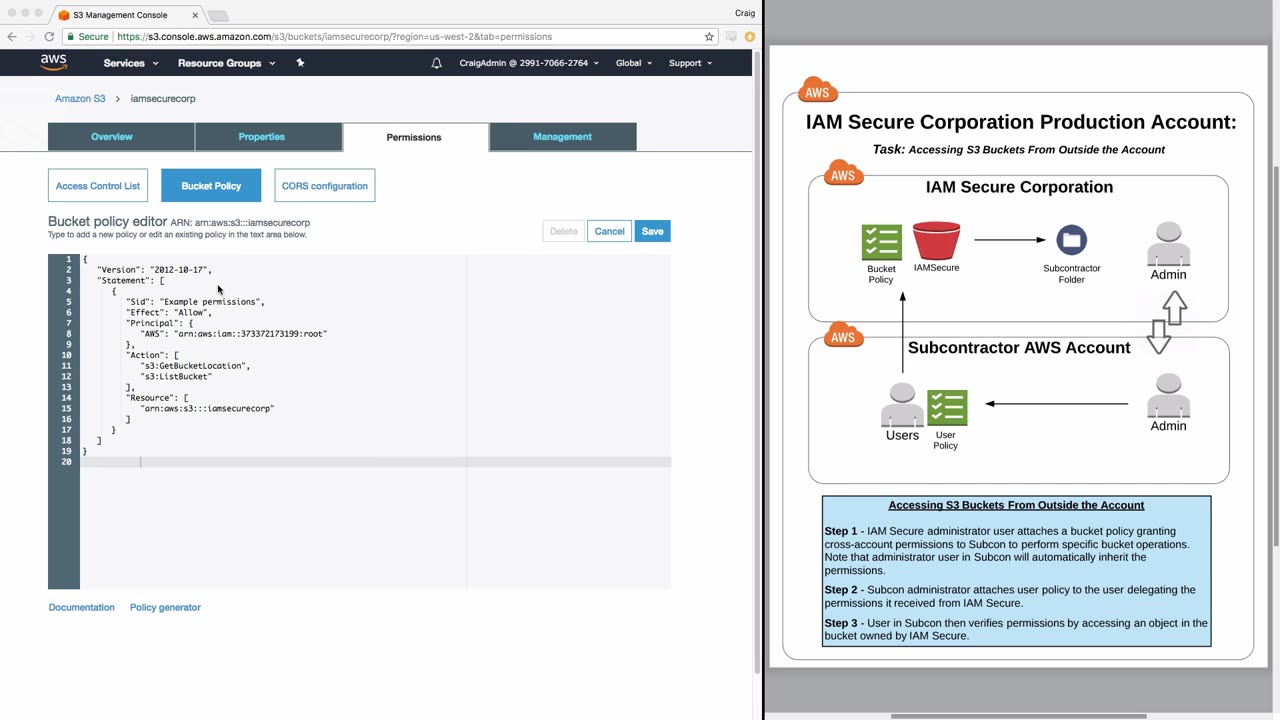The image size is (1280, 720).
Task: Click the "Statement" line in policy editor
Action: 130,281
